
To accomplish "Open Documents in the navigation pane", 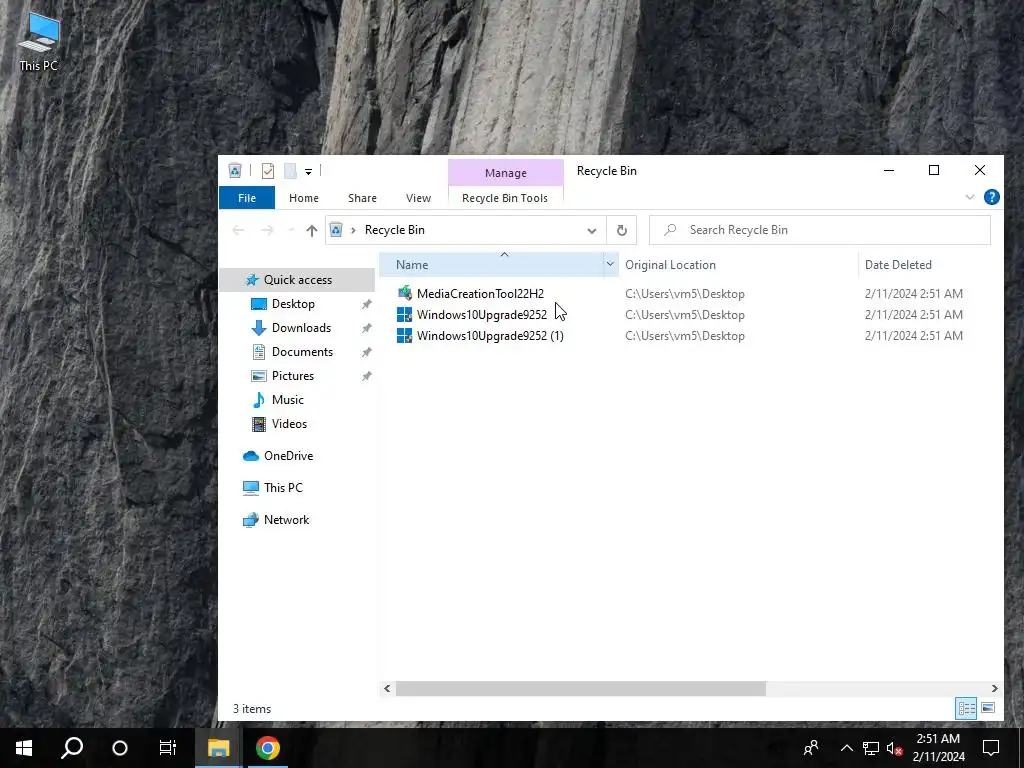I will tap(302, 352).
